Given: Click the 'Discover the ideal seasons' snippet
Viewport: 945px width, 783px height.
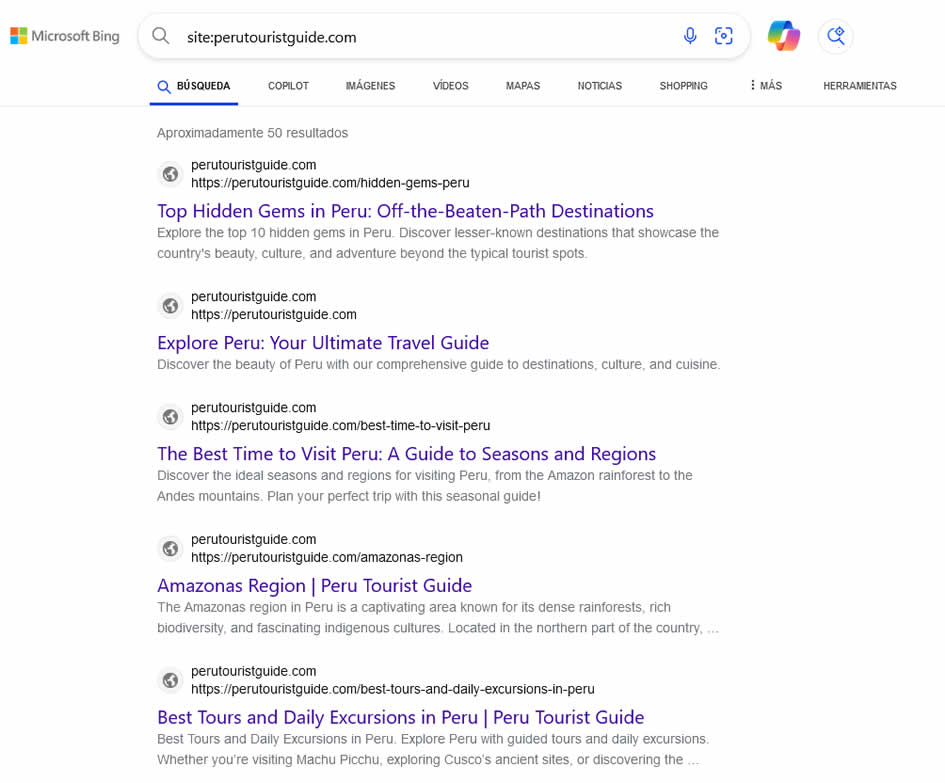Looking at the screenshot, I should [x=425, y=486].
